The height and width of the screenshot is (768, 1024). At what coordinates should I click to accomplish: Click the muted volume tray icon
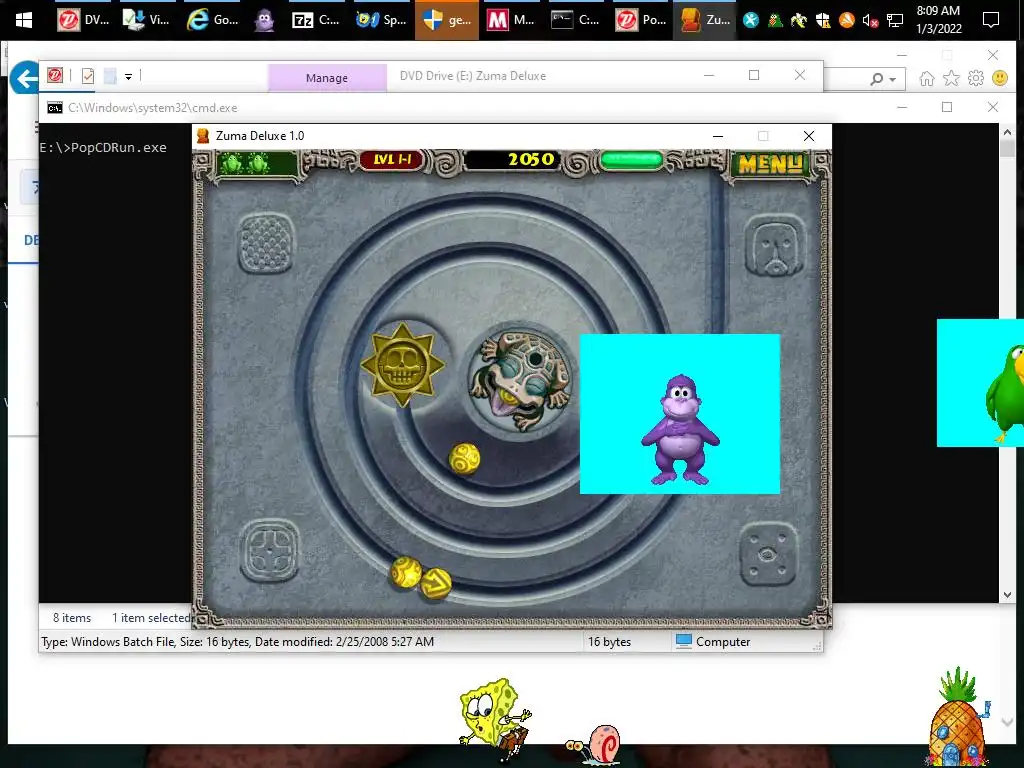(x=870, y=21)
